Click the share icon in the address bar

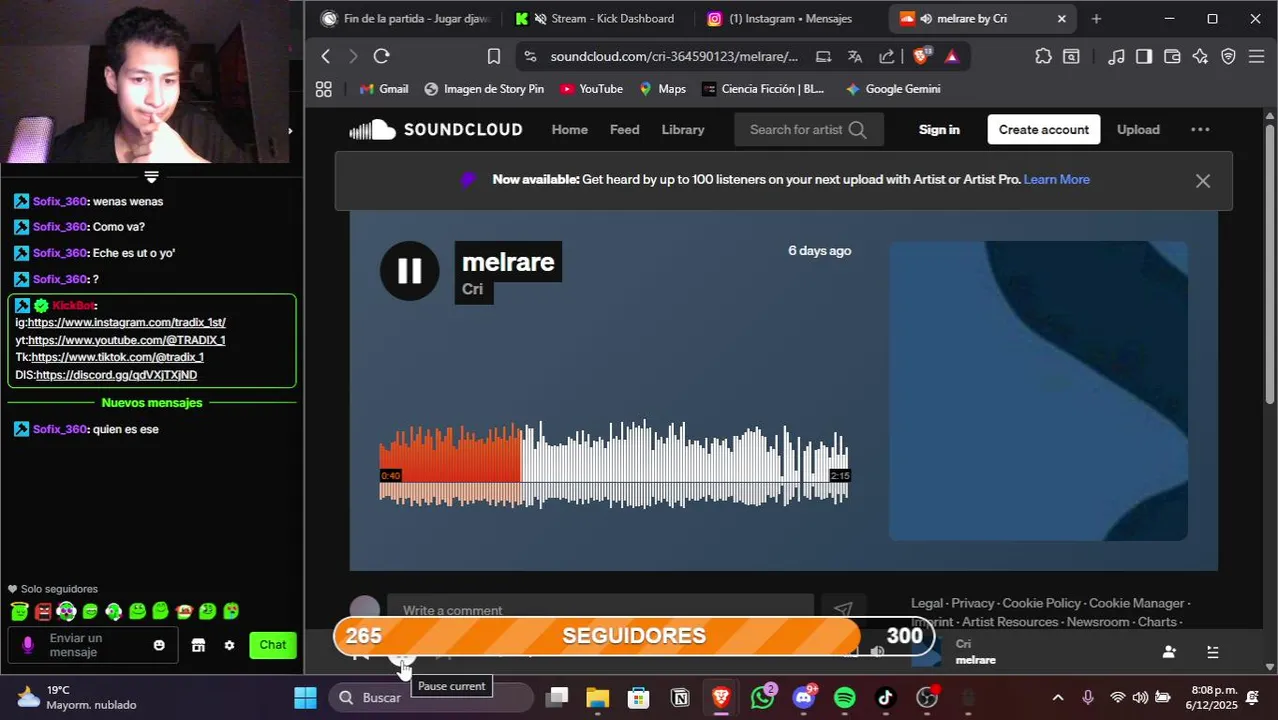coord(886,57)
